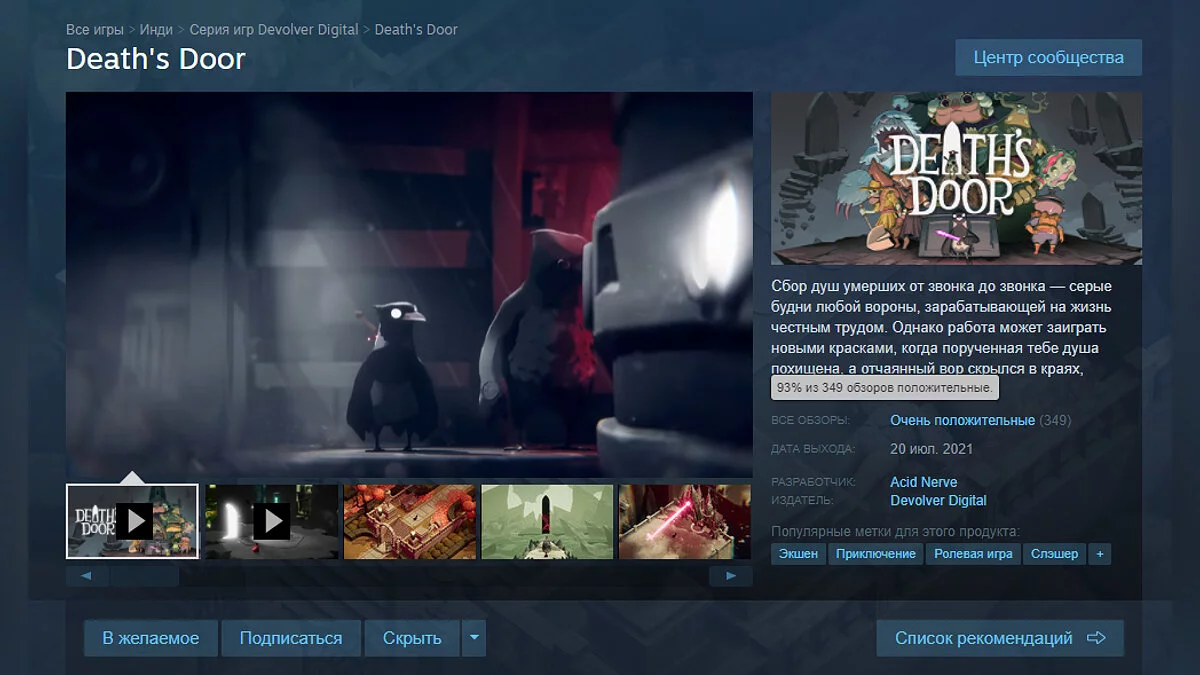Open Серия игр Devolver Digital breadcrumb
1200x675 pixels.
click(273, 29)
